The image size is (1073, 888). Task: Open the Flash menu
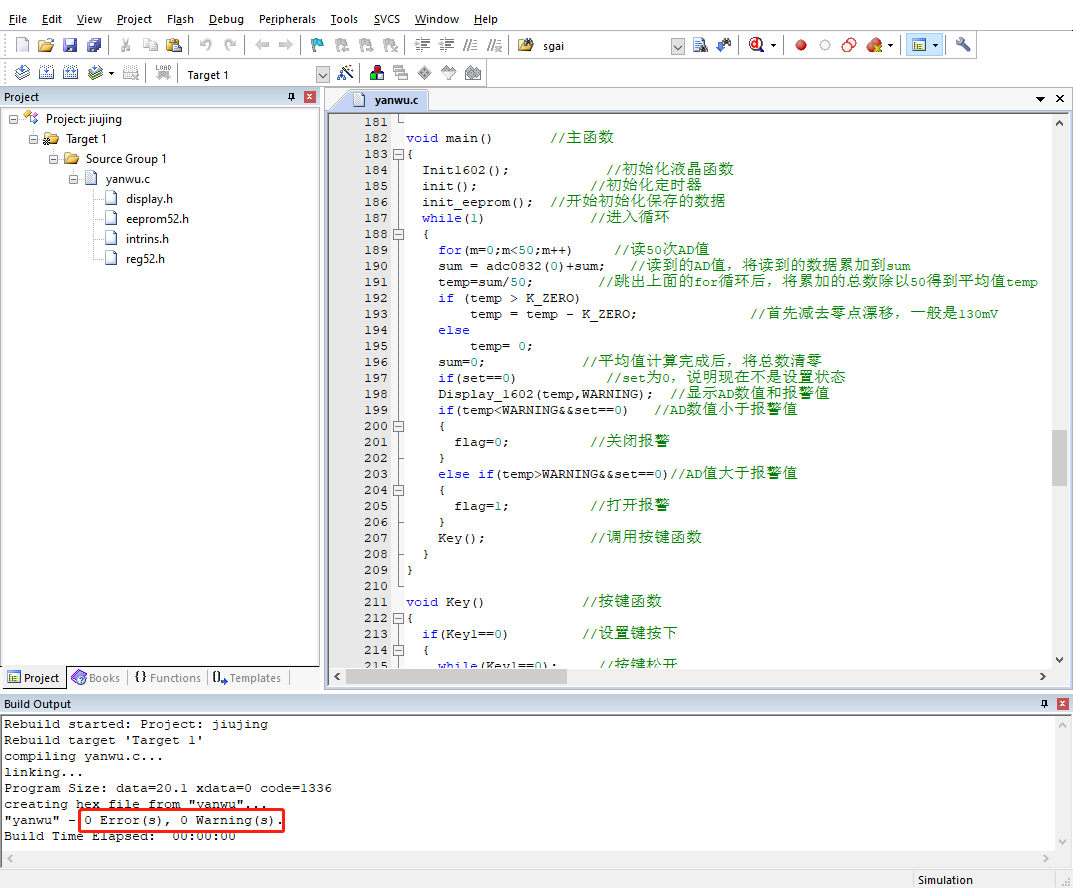point(180,19)
